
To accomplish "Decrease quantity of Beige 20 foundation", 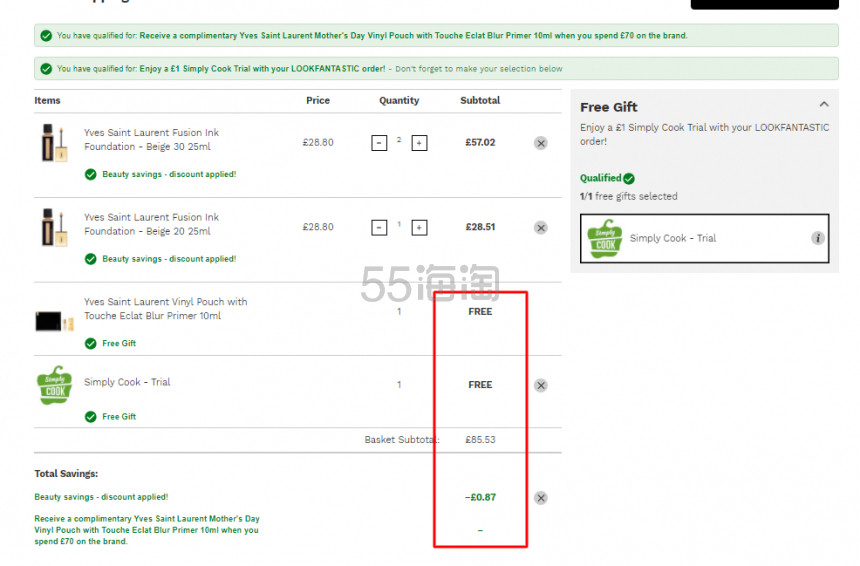I will [379, 228].
